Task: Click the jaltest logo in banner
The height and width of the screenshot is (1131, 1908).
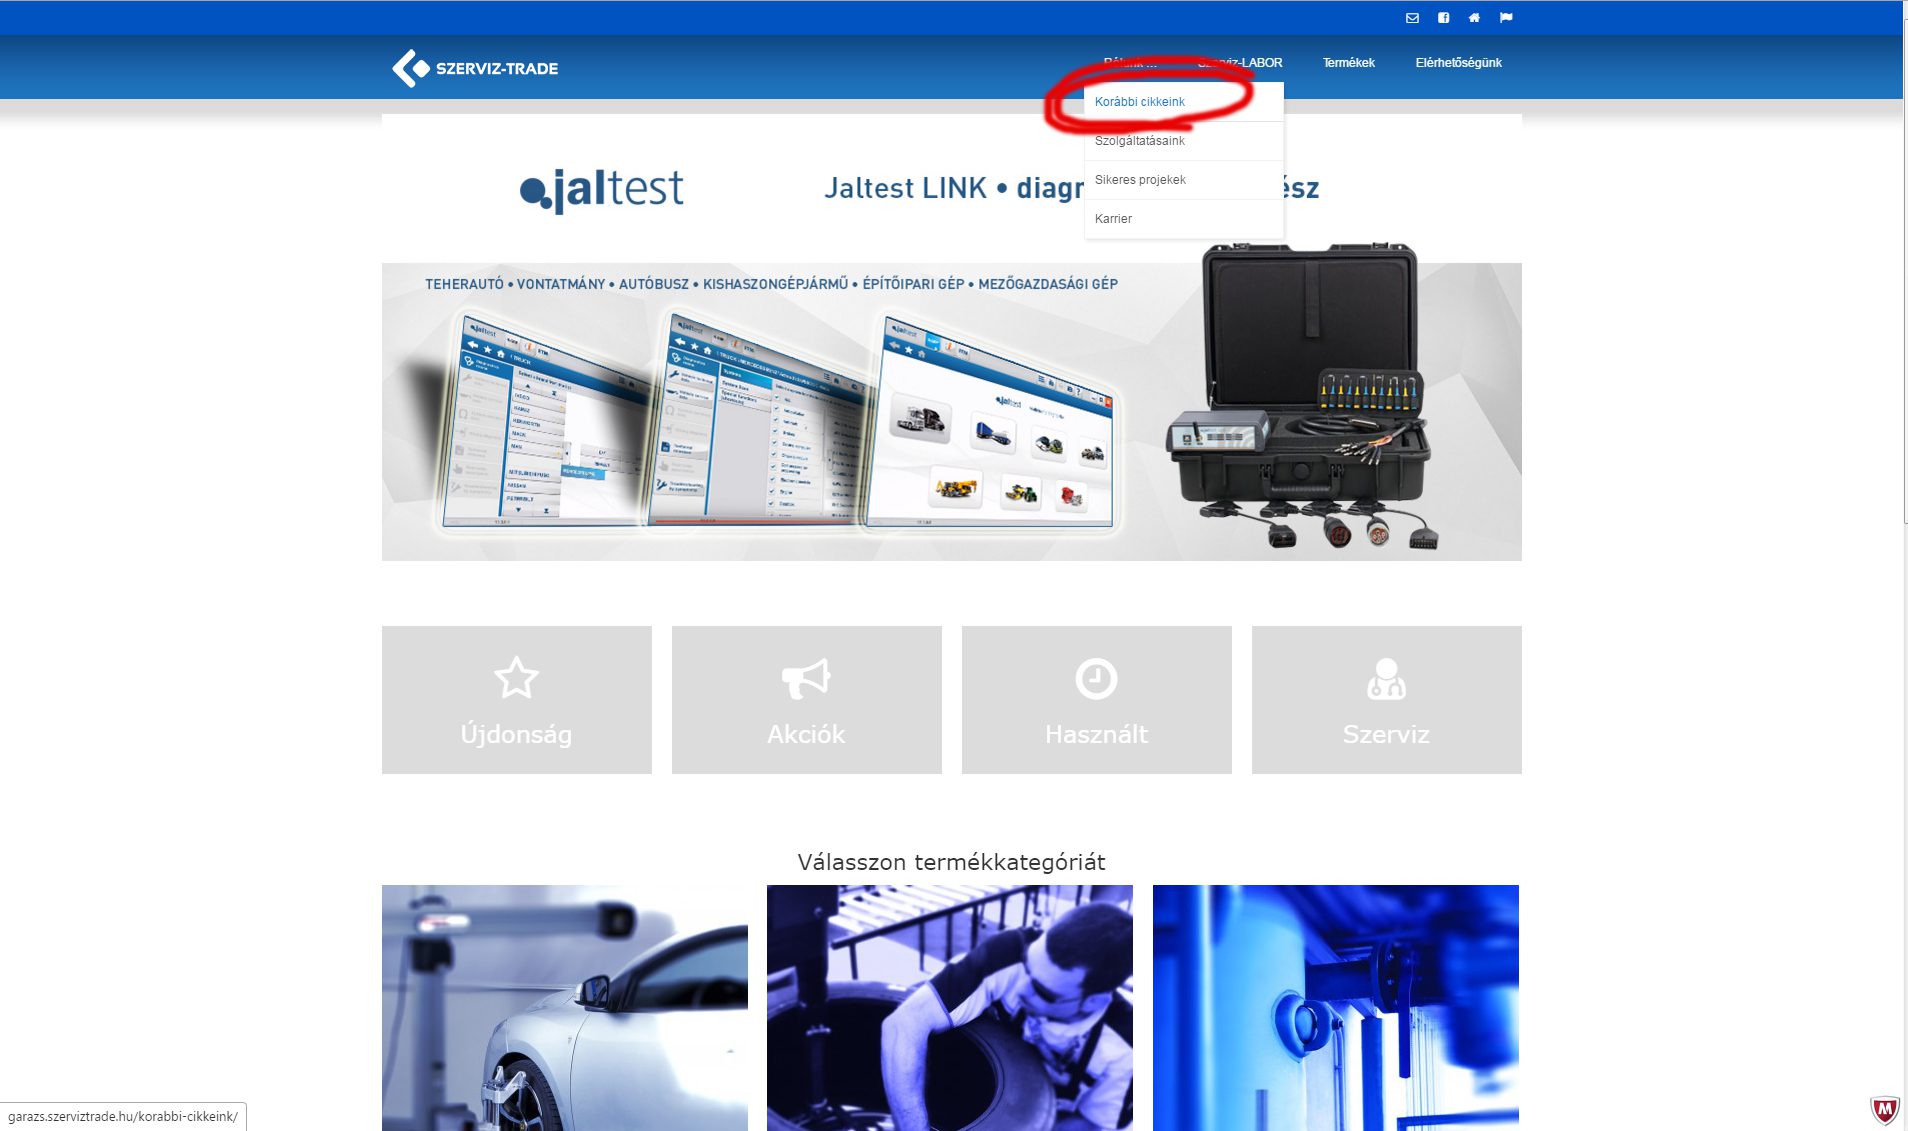Action: coord(602,189)
